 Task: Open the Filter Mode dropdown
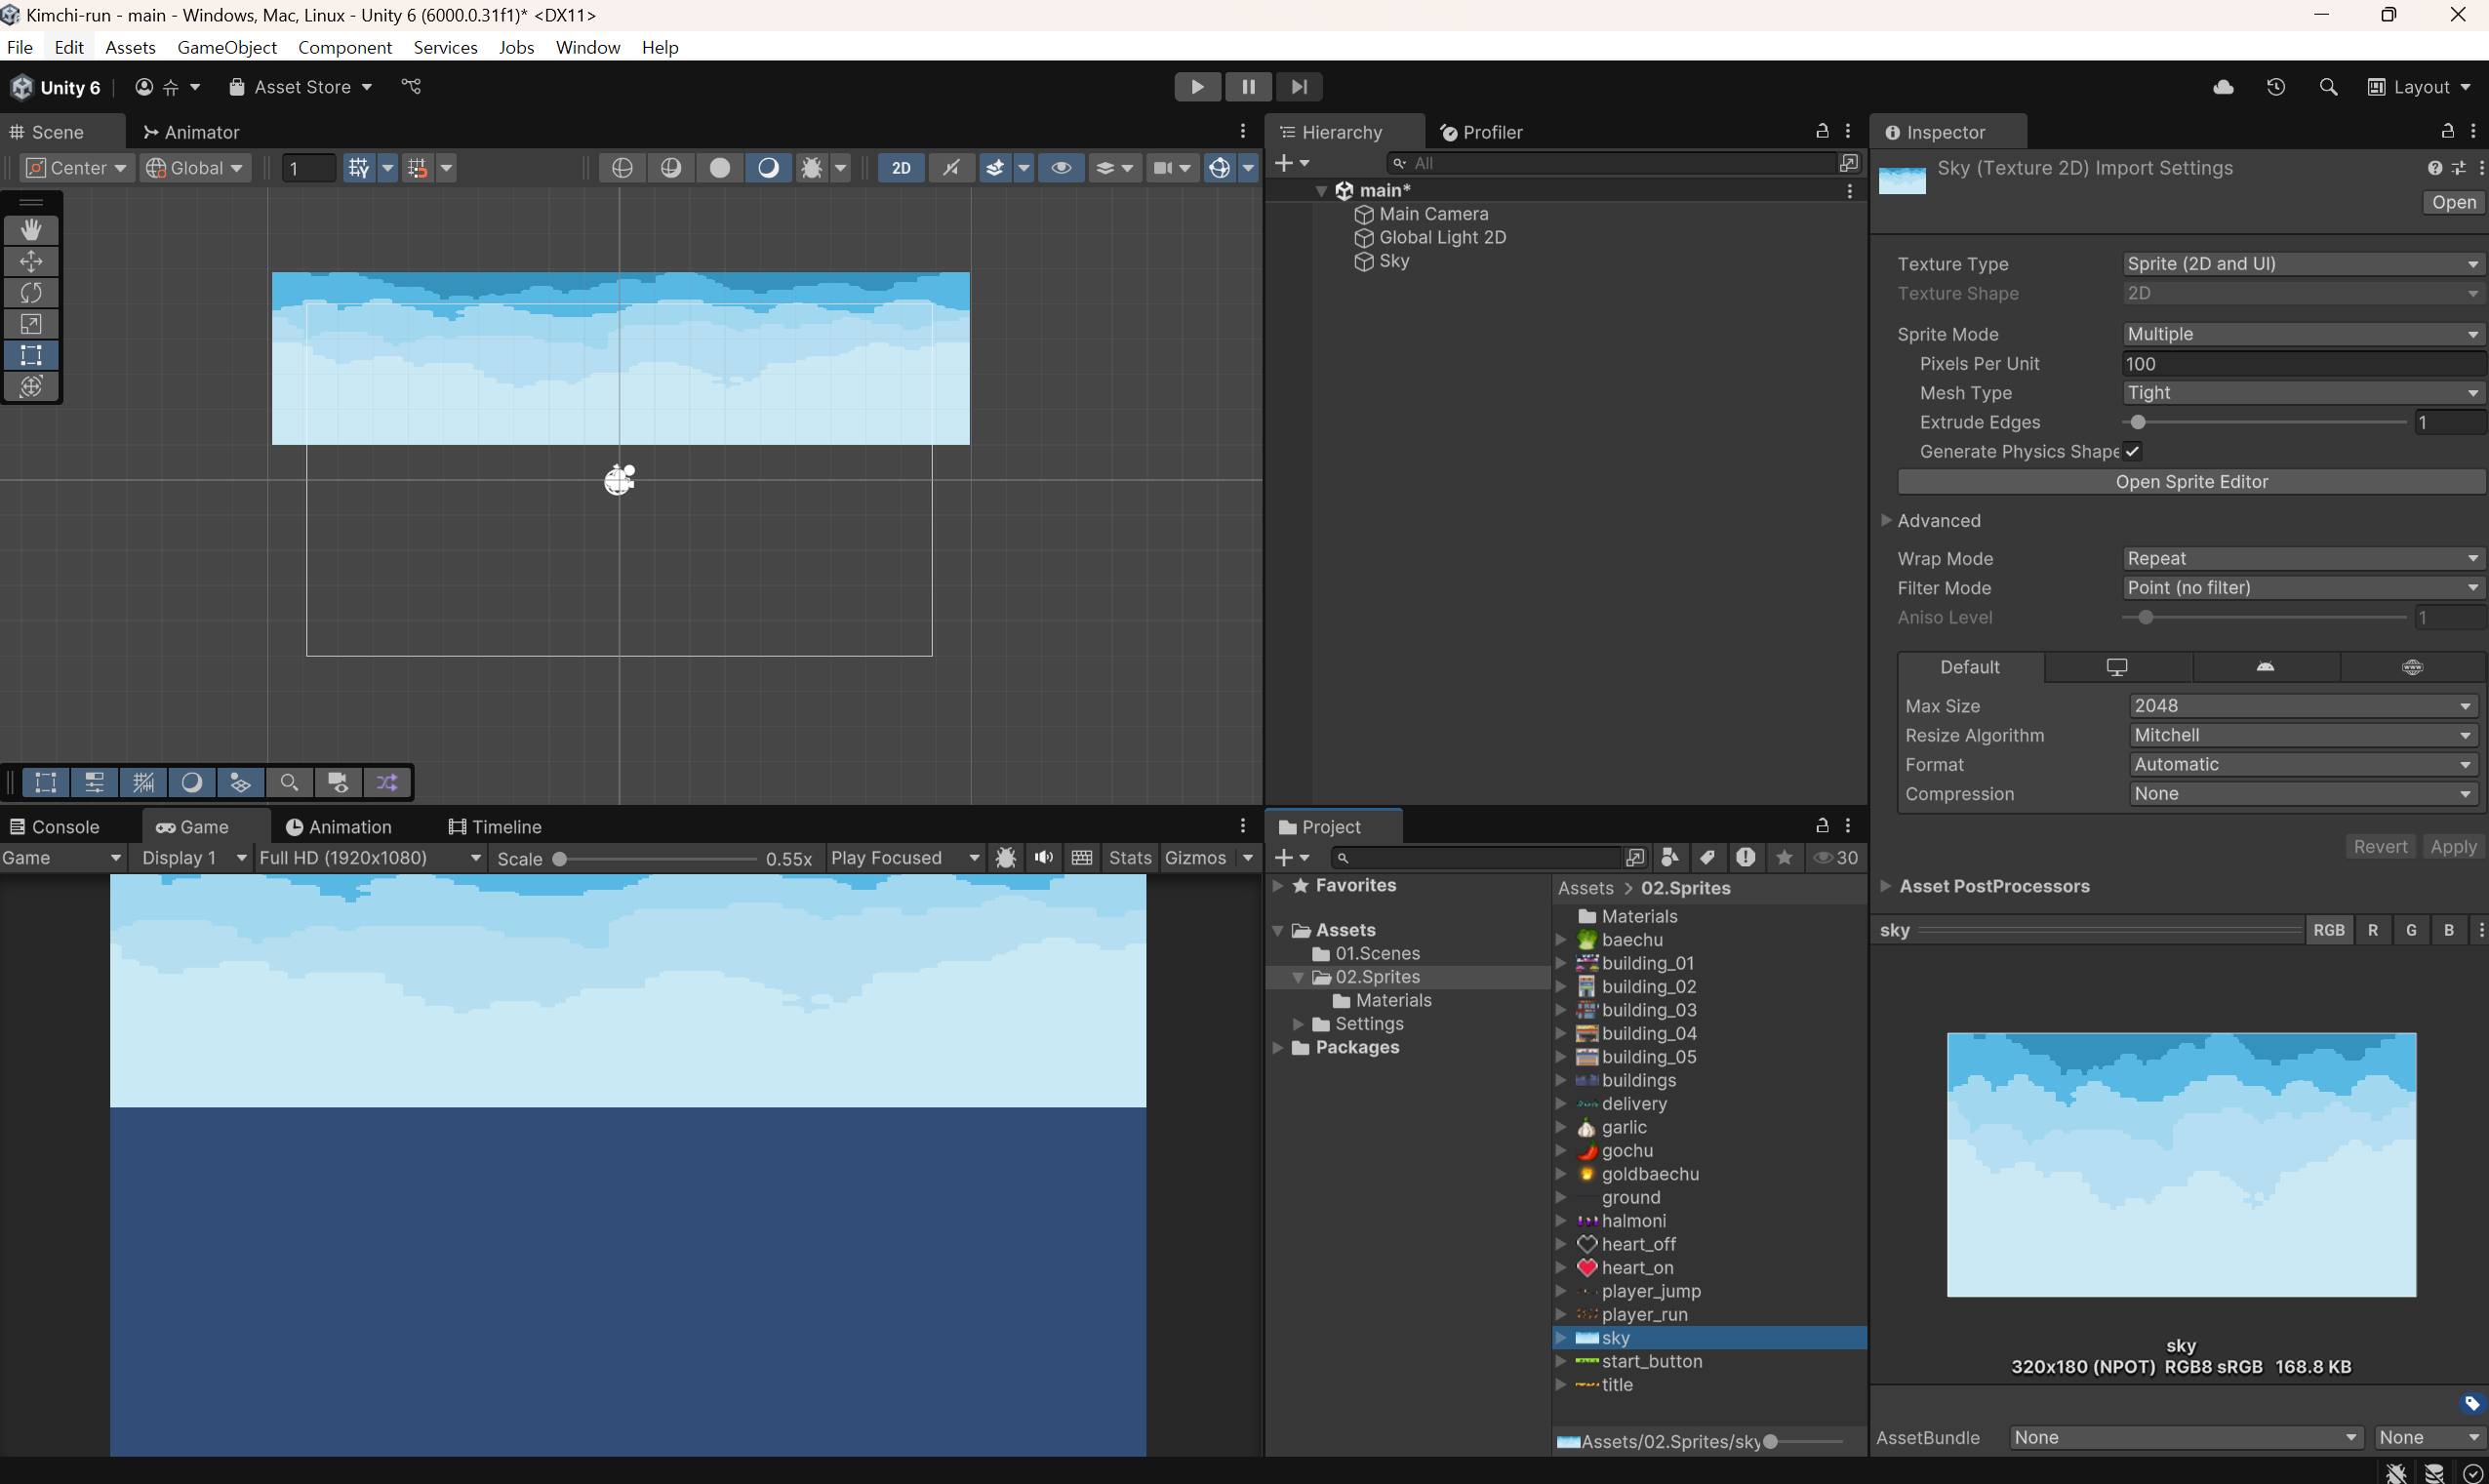point(2301,588)
